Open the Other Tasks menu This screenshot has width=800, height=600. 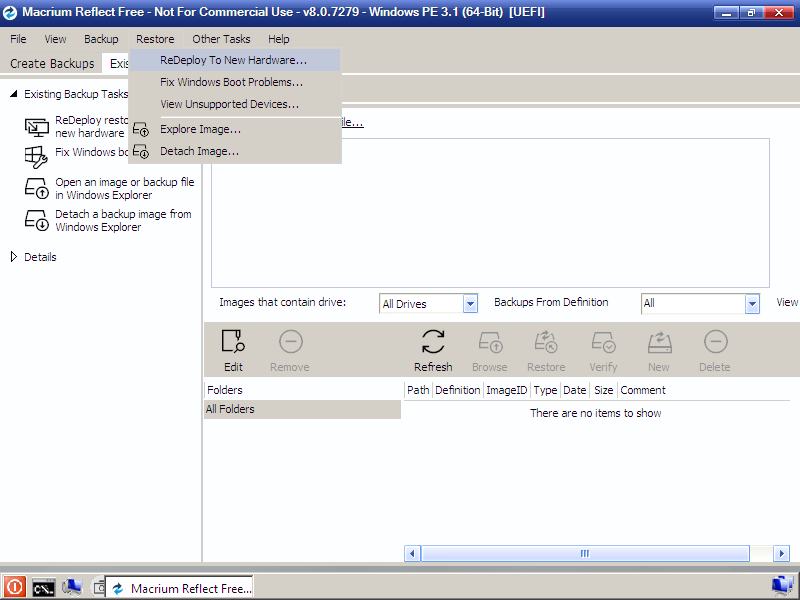click(221, 39)
